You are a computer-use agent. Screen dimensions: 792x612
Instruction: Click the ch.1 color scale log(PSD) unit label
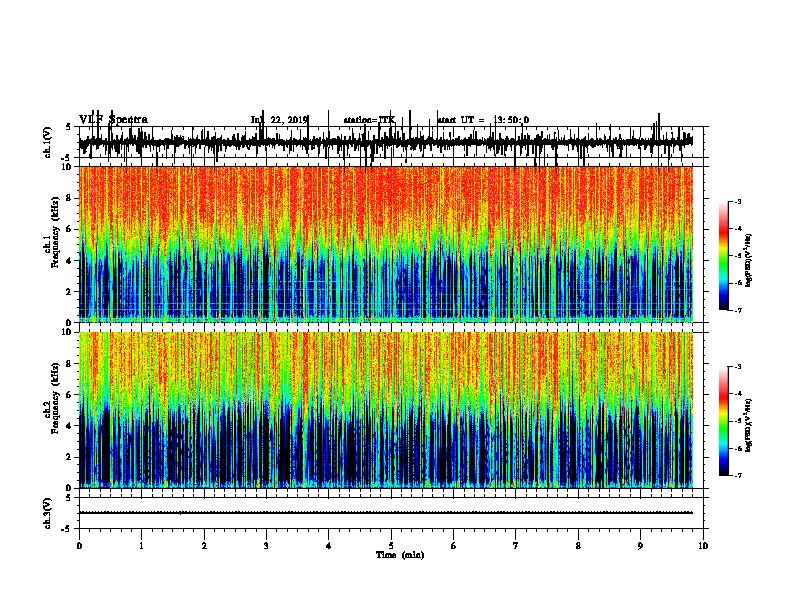749,261
